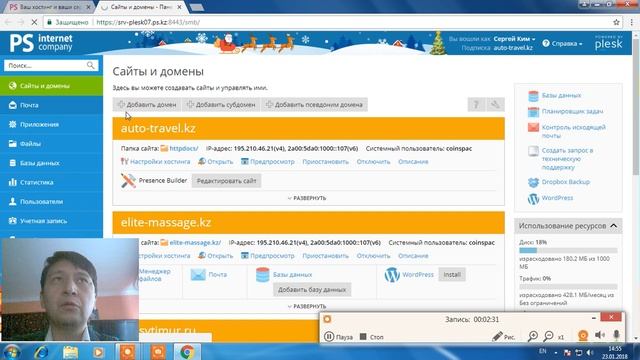The height and width of the screenshot is (360, 640).
Task: Click the Почта envelope icon for elite-massage.kz
Action: point(198,275)
